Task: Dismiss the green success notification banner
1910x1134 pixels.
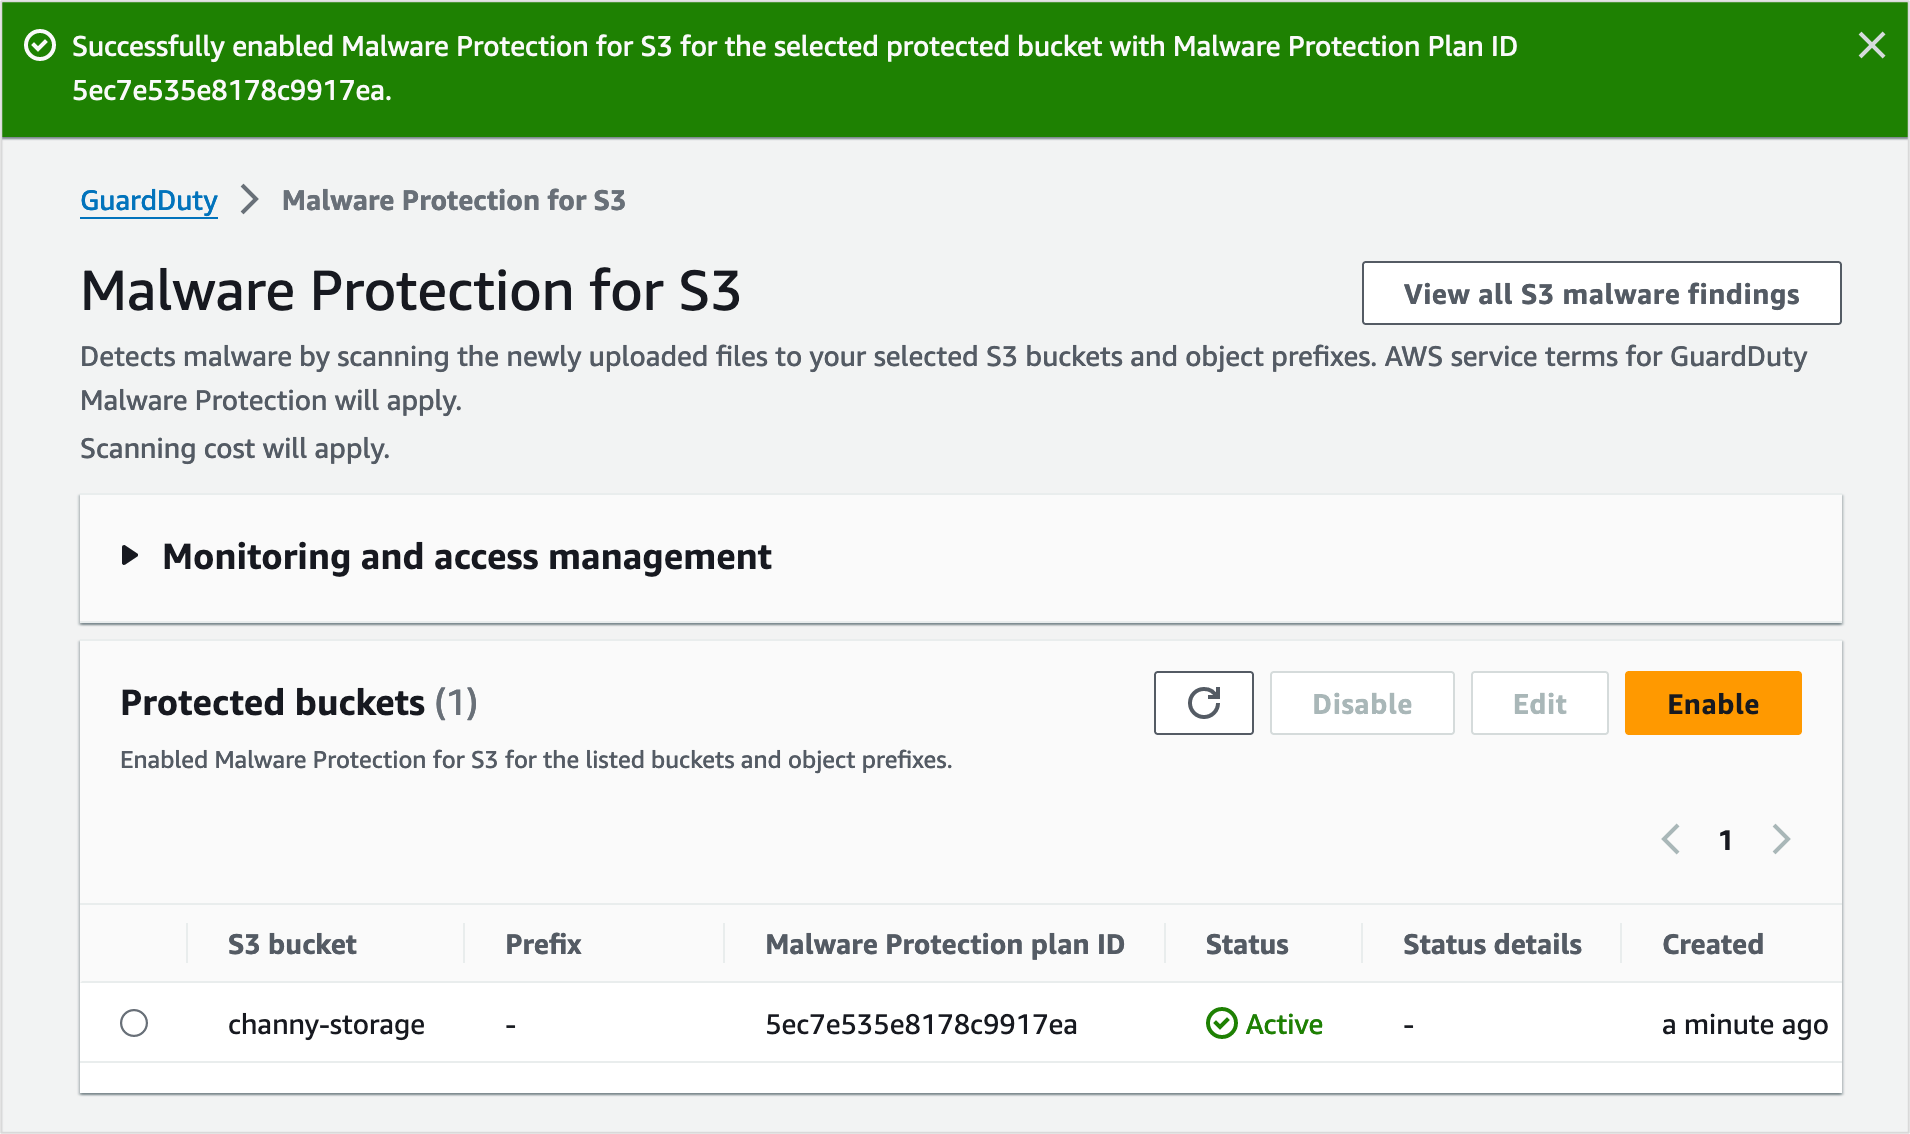Action: (x=1871, y=46)
